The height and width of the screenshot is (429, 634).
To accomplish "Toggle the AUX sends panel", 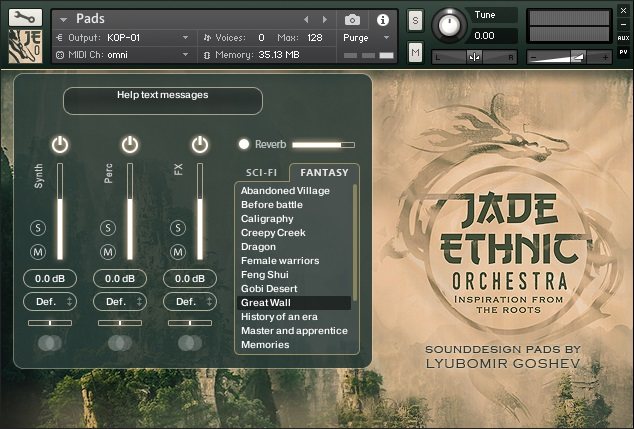I will [623, 38].
